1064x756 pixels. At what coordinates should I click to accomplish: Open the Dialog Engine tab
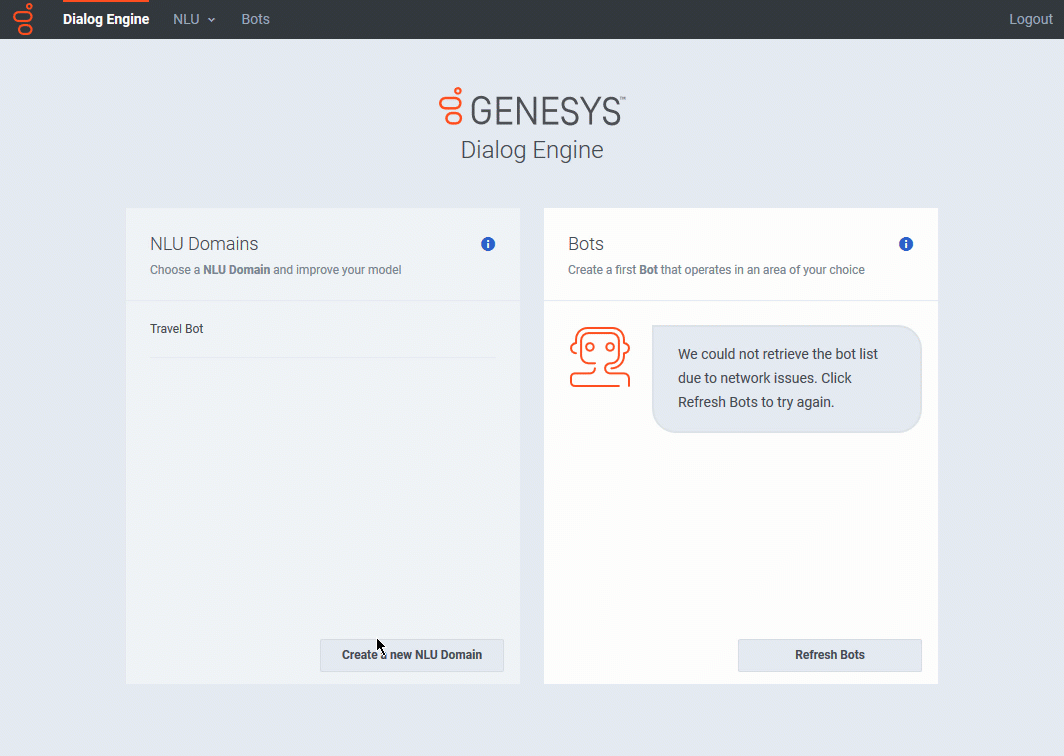click(106, 19)
